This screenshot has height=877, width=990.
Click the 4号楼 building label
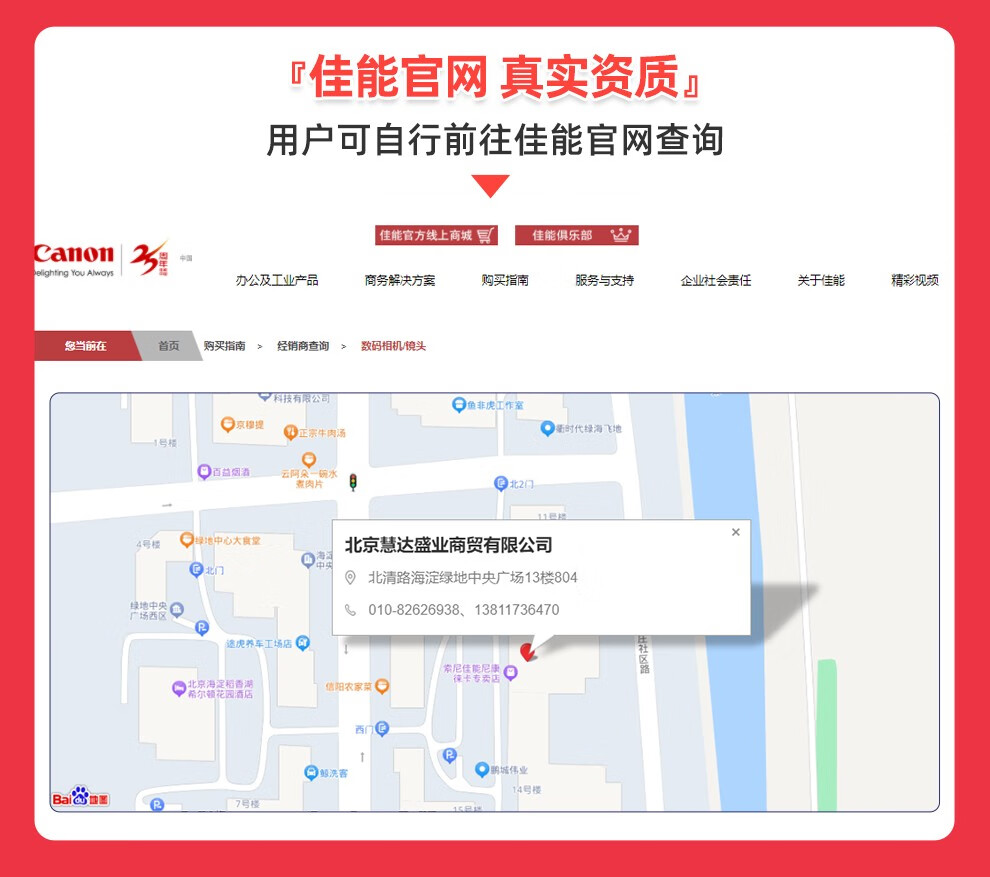[148, 544]
